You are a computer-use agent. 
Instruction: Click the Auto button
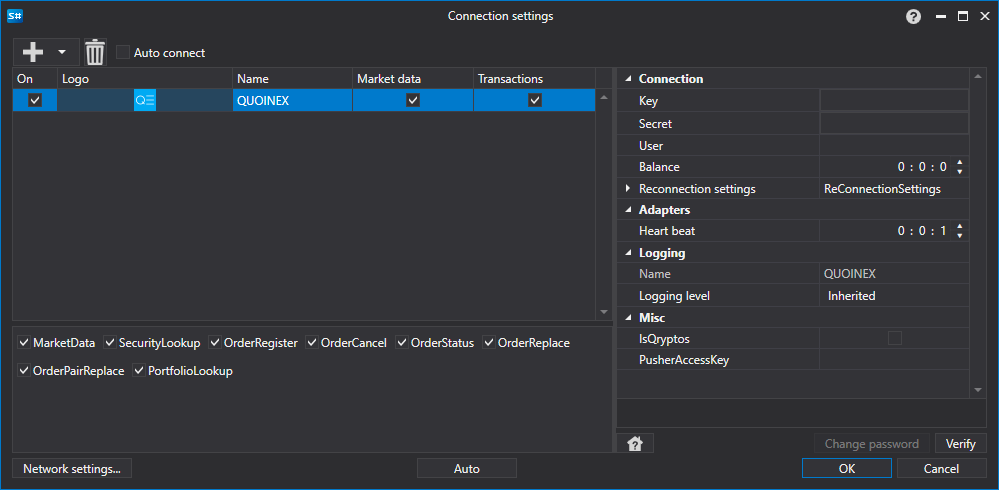466,468
